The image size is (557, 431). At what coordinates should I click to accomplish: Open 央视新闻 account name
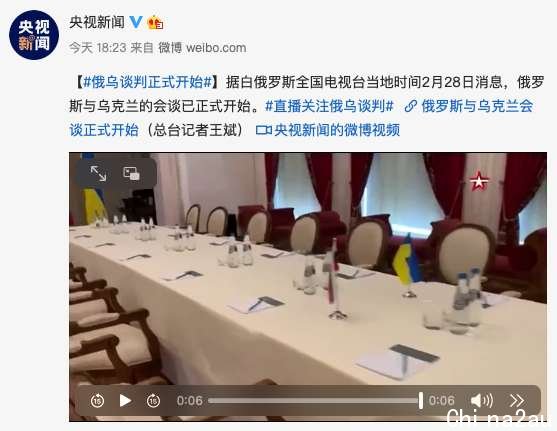(97, 22)
